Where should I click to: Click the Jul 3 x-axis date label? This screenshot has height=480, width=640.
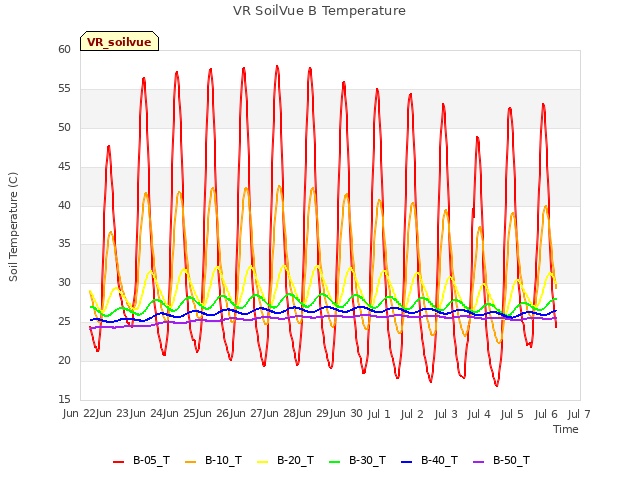[x=446, y=414]
